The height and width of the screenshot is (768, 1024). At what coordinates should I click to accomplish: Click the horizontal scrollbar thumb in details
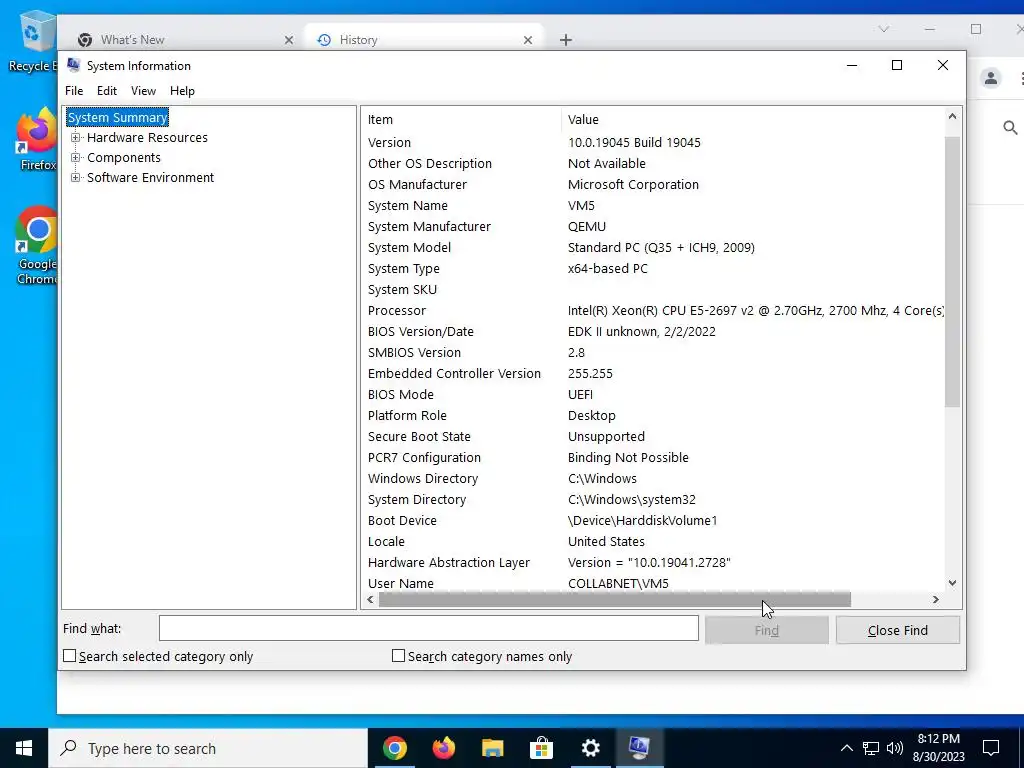click(615, 600)
